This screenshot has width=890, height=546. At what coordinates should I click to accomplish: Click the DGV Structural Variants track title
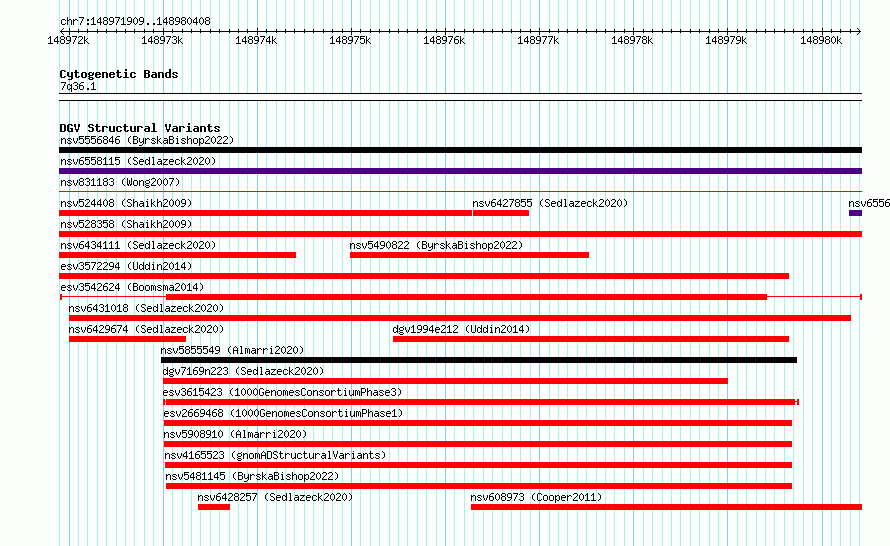click(140, 128)
